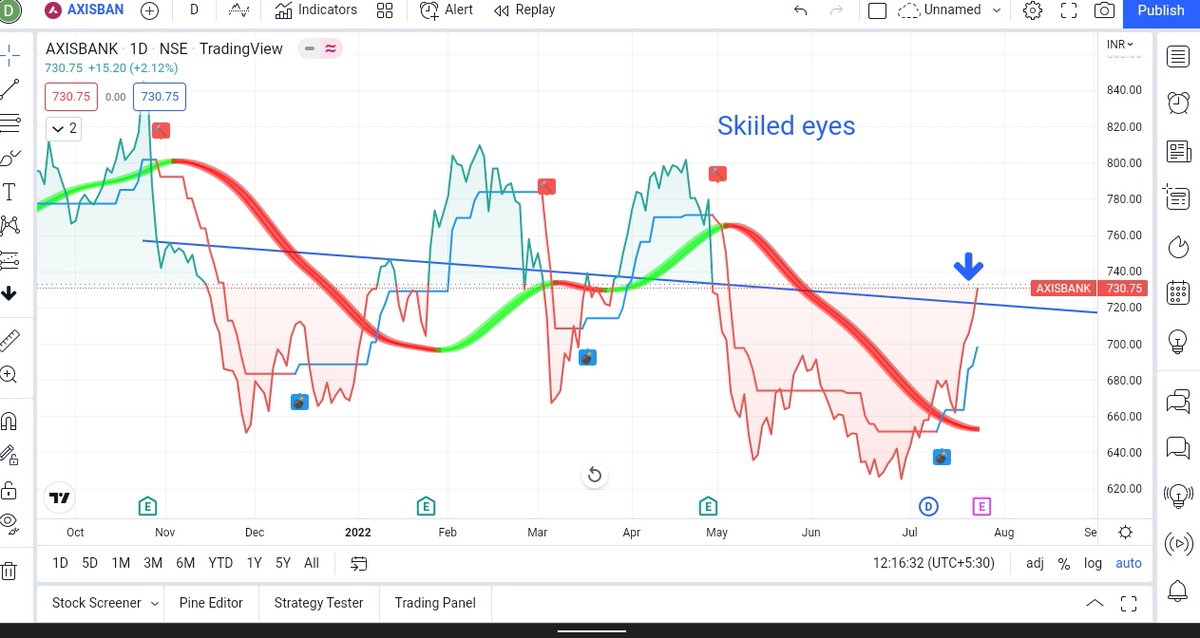Start bar Replay mode
This screenshot has height=638, width=1200.
tap(525, 10)
